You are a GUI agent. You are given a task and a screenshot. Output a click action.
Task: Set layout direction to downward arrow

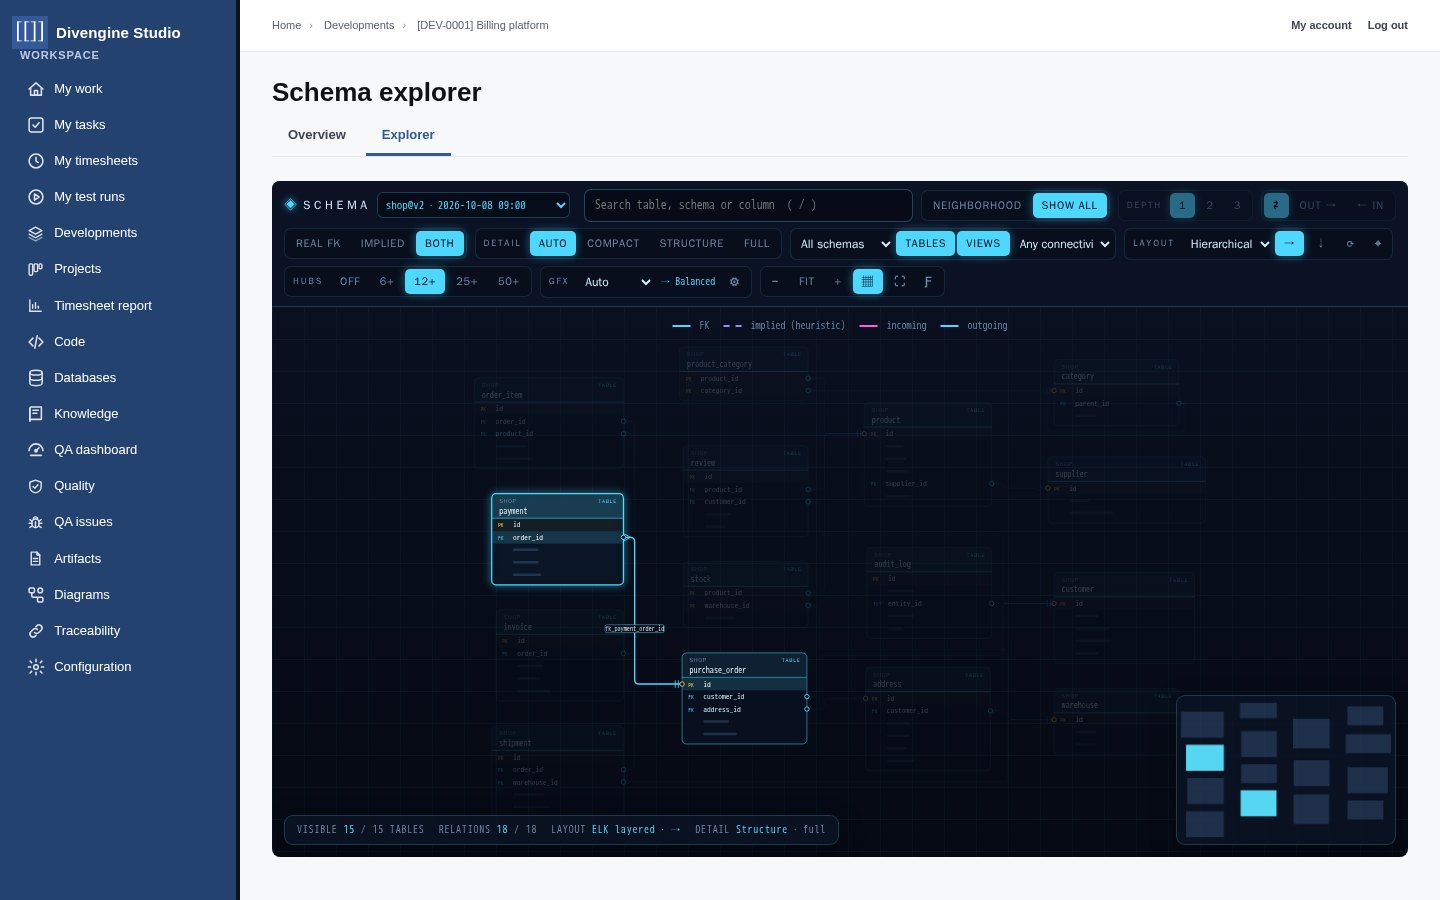point(1321,244)
